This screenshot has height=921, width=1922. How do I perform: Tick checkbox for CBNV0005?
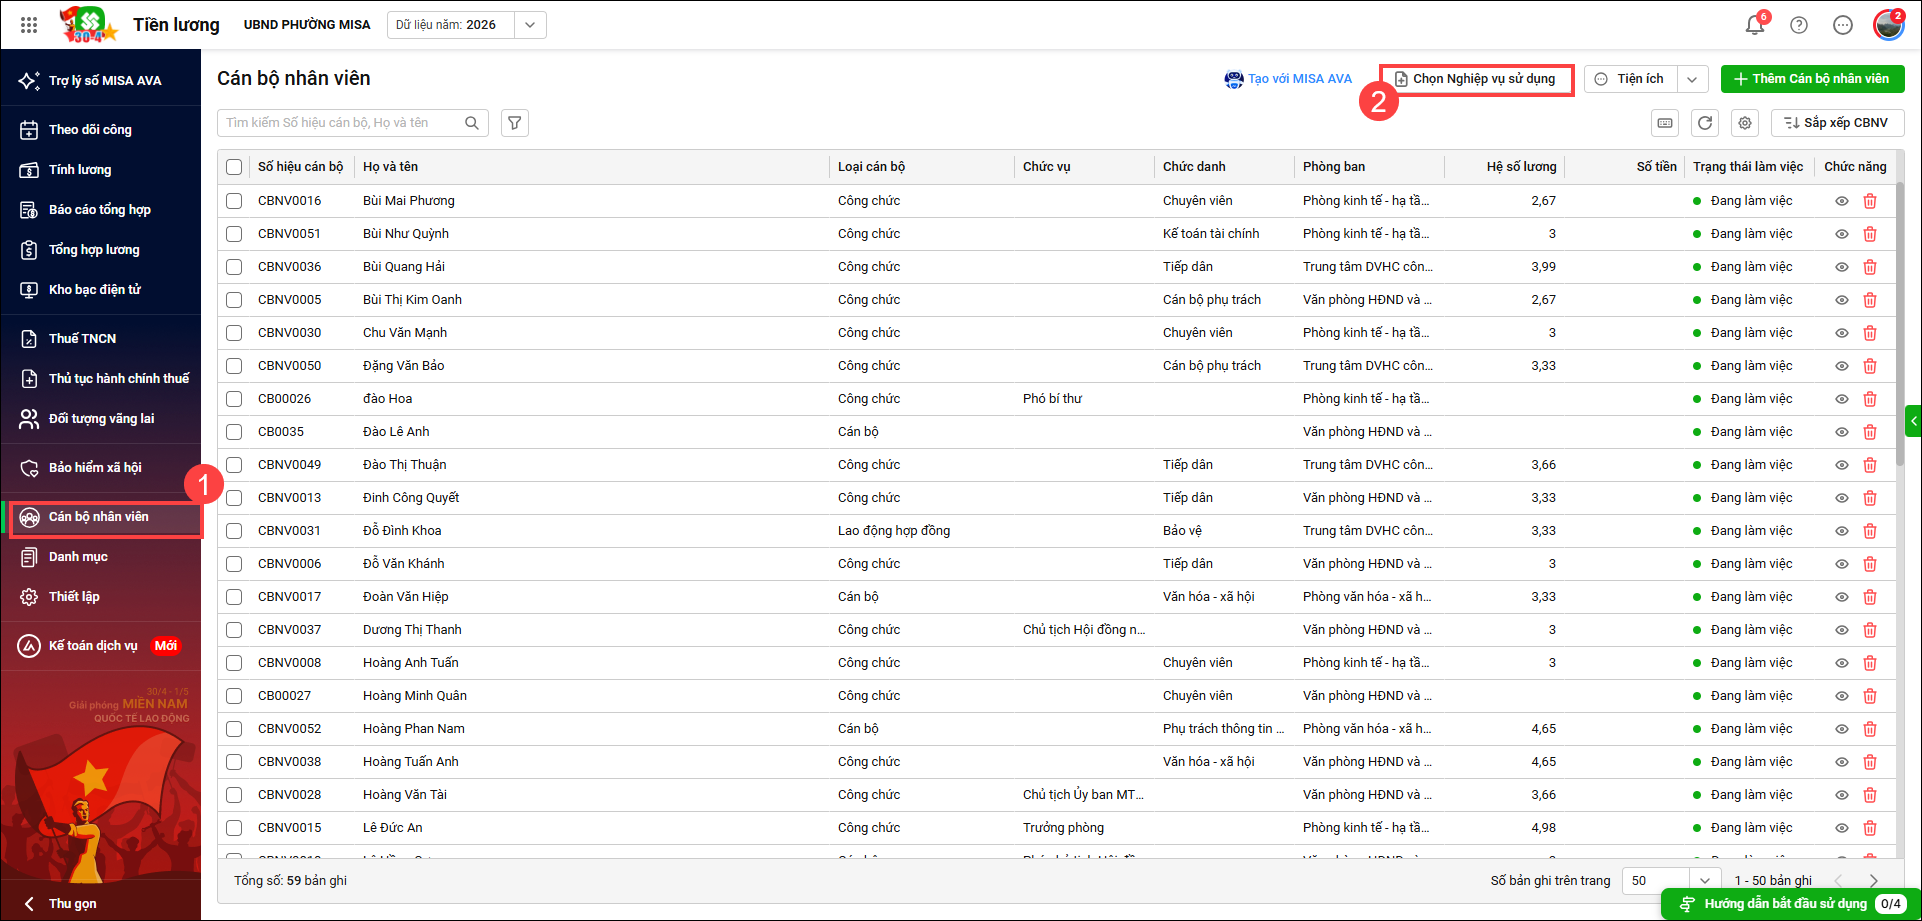[234, 300]
